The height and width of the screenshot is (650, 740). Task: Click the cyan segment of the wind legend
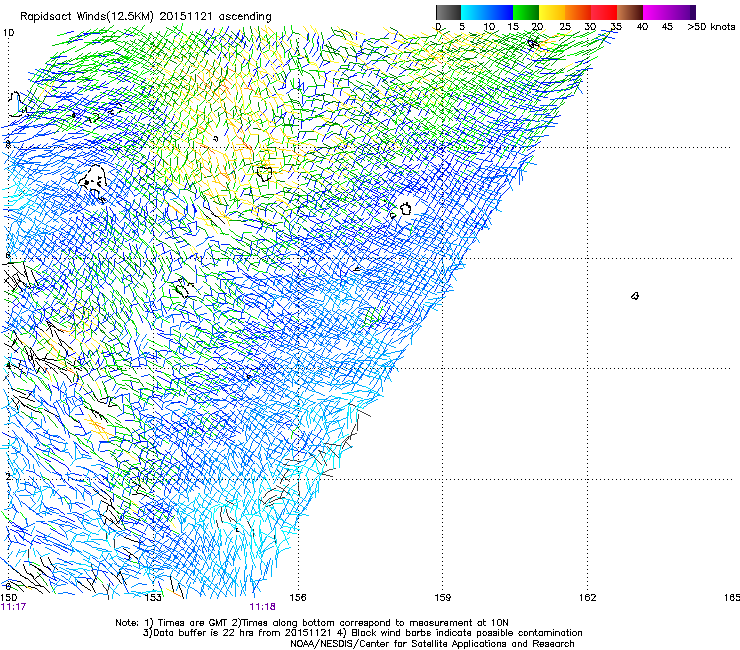tap(473, 12)
